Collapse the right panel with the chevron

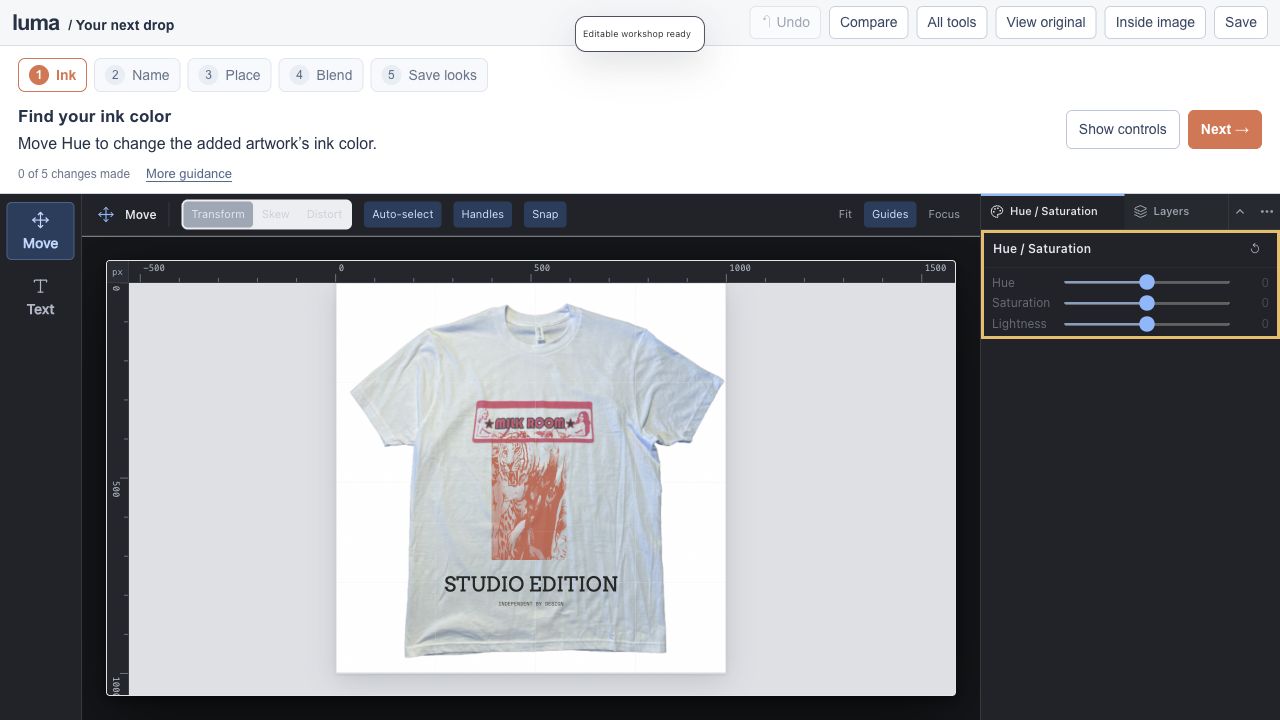[x=1240, y=212]
